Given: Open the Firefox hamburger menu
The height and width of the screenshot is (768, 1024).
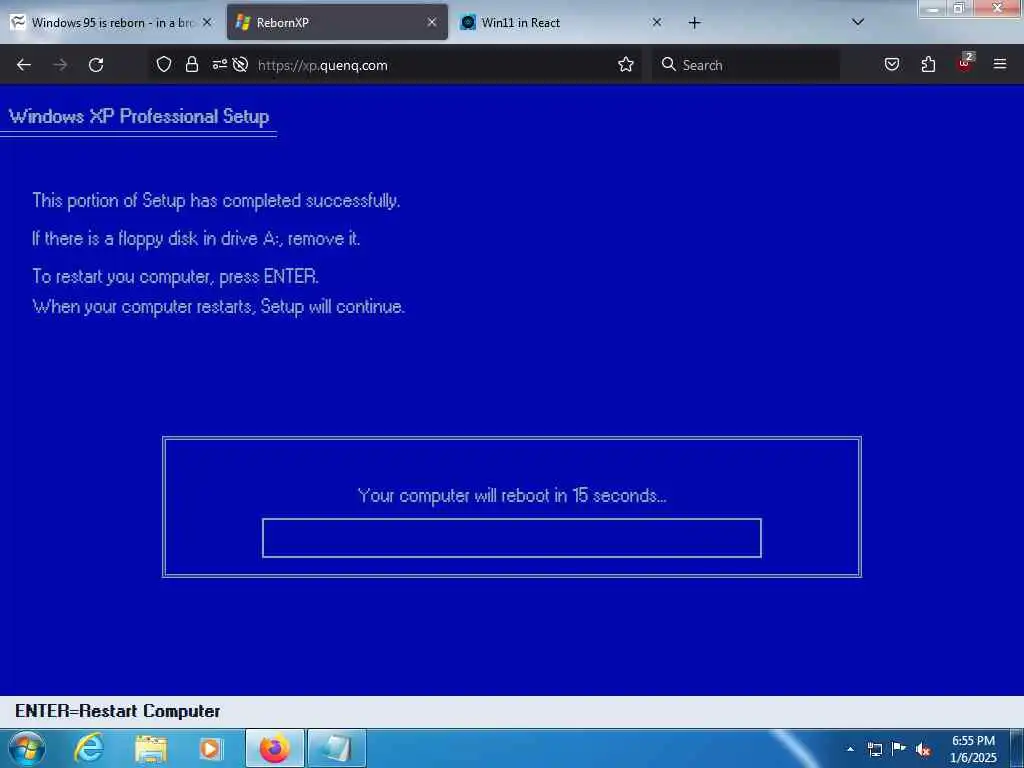Looking at the screenshot, I should click(1000, 65).
